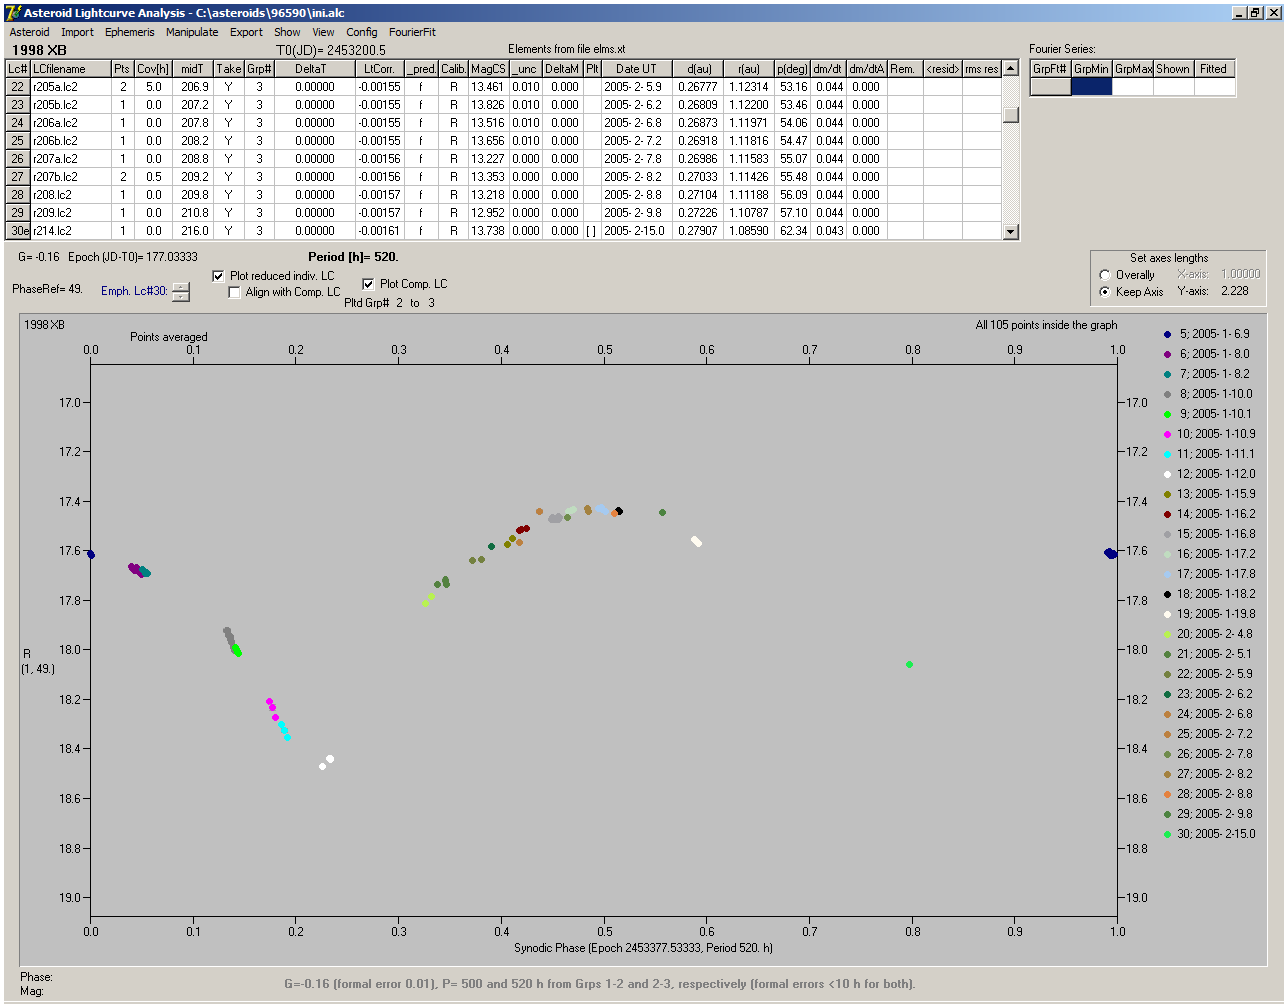
Task: Toggle Plot reduced indiv. LC checkbox
Action: (219, 276)
